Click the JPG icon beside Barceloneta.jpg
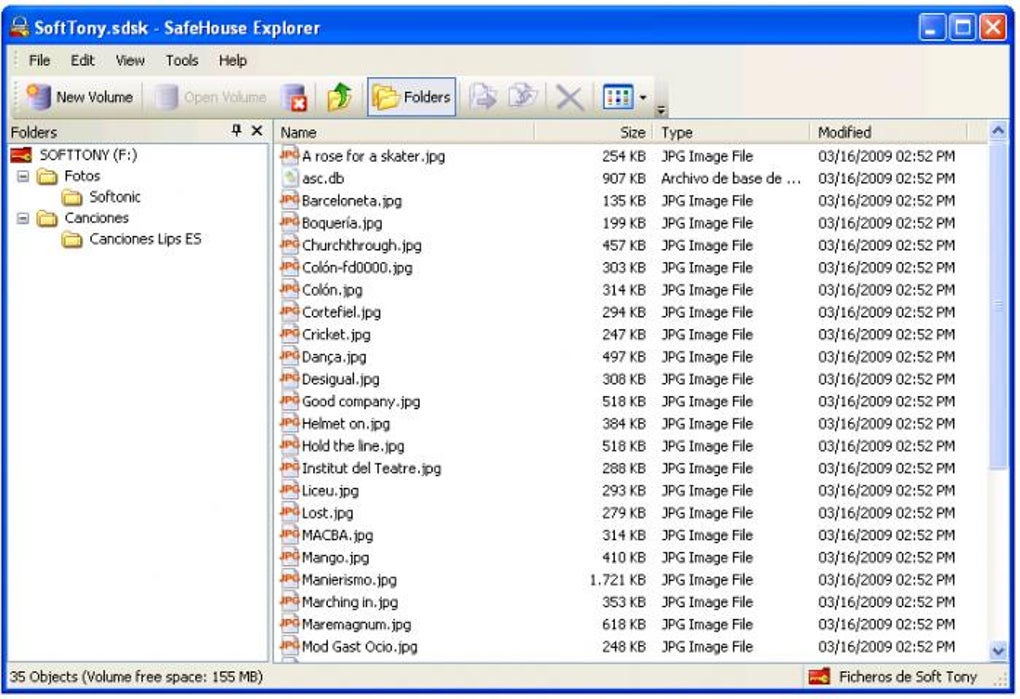The height and width of the screenshot is (699, 1020). [x=289, y=200]
